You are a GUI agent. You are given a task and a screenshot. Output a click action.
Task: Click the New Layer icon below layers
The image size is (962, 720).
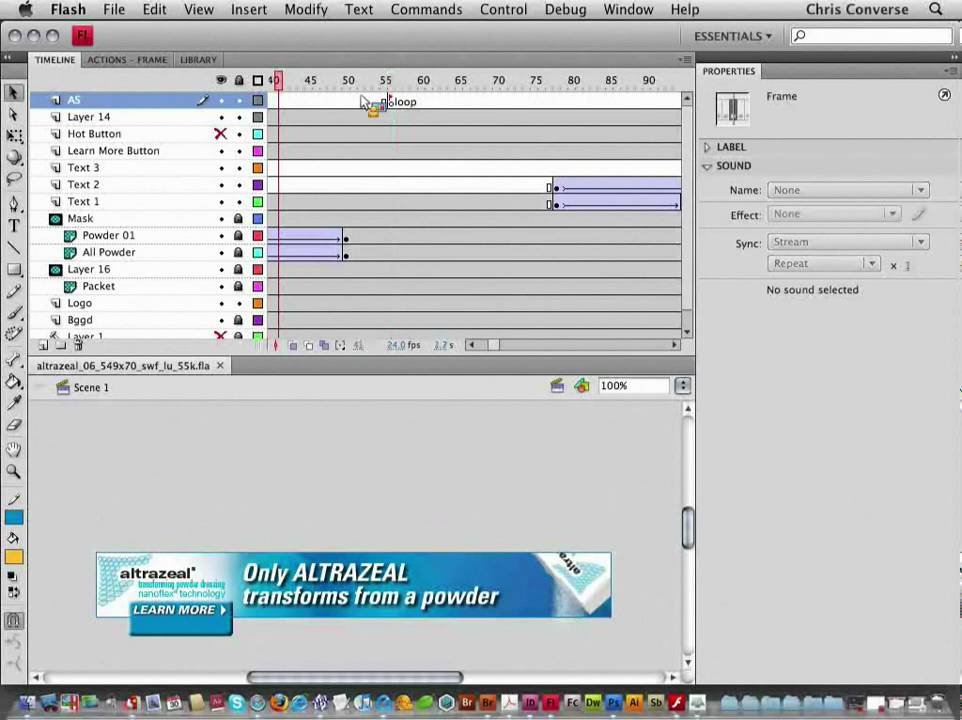pos(43,346)
